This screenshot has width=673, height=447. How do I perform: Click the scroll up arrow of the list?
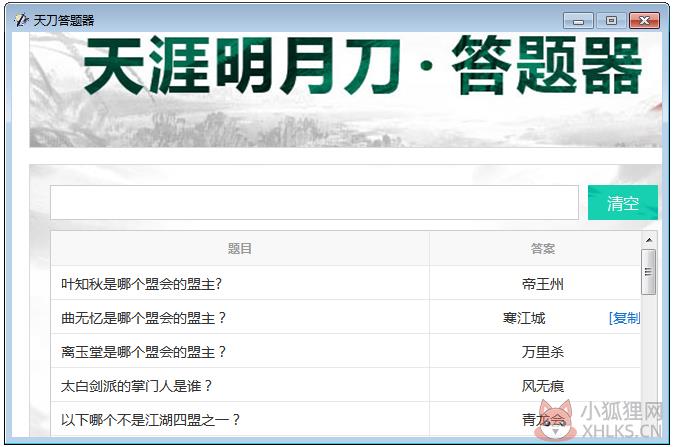click(649, 240)
